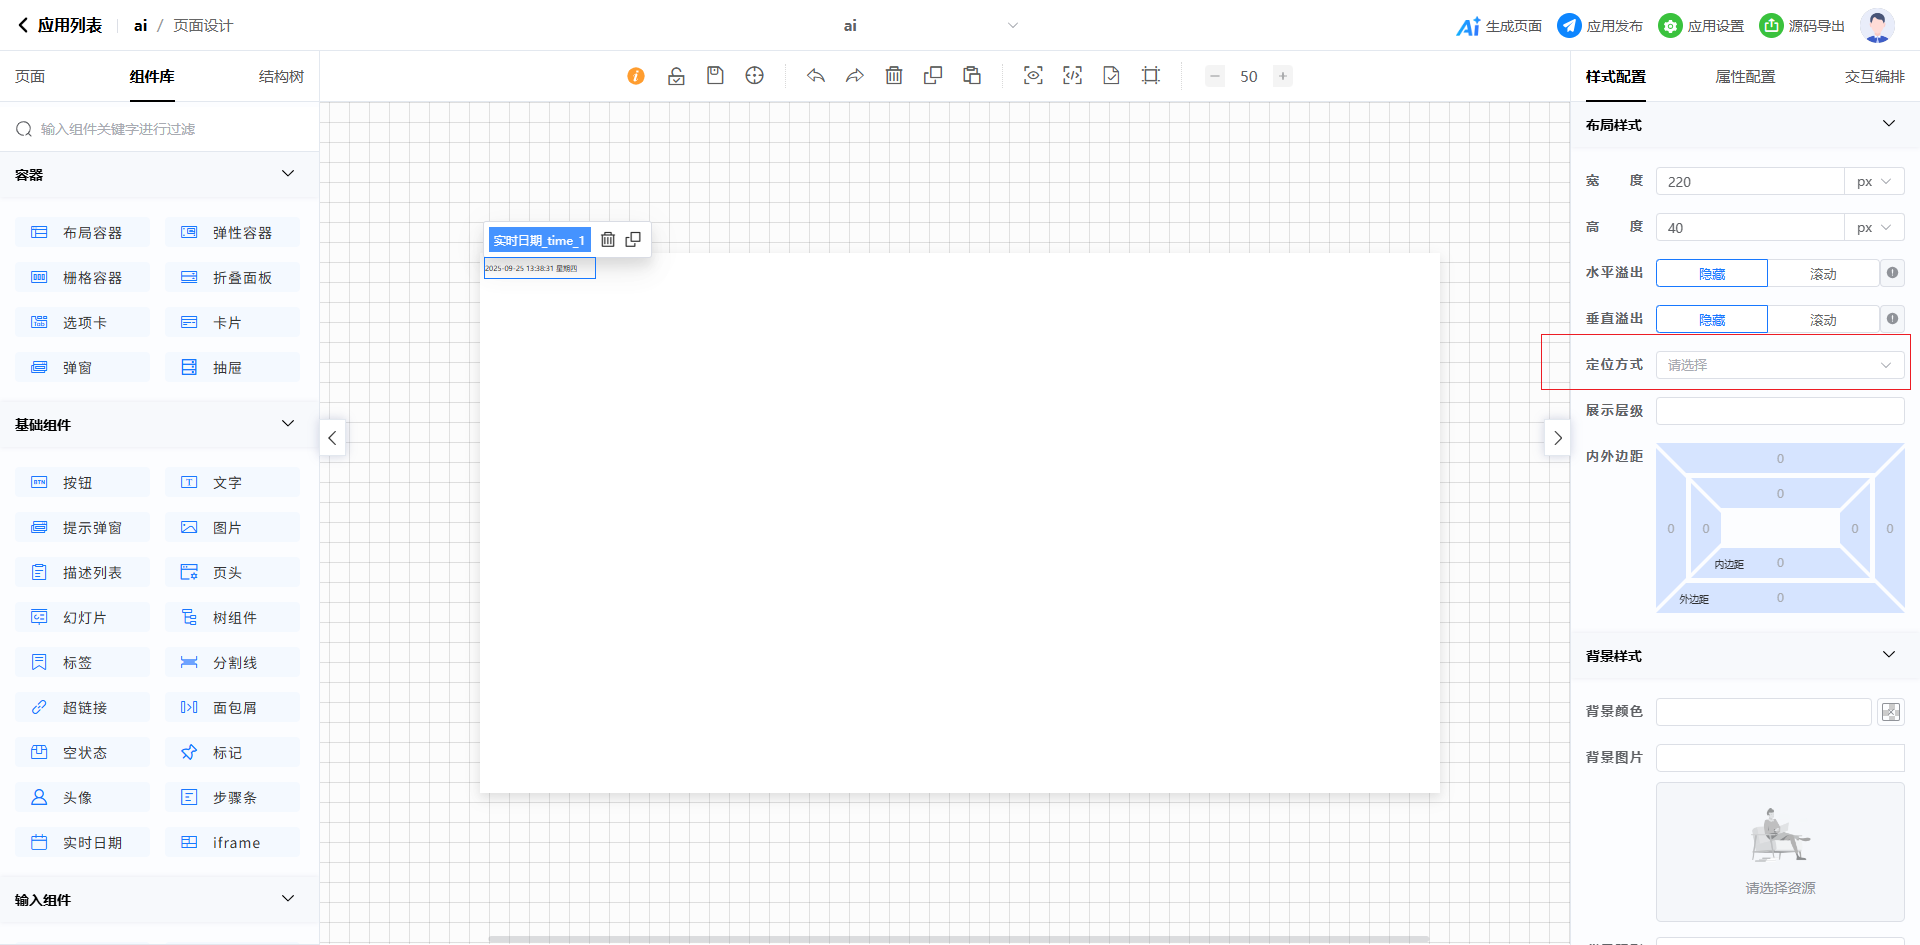Image resolution: width=1920 pixels, height=945 pixels.
Task: Click the undo arrow in toolbar
Action: 816,76
